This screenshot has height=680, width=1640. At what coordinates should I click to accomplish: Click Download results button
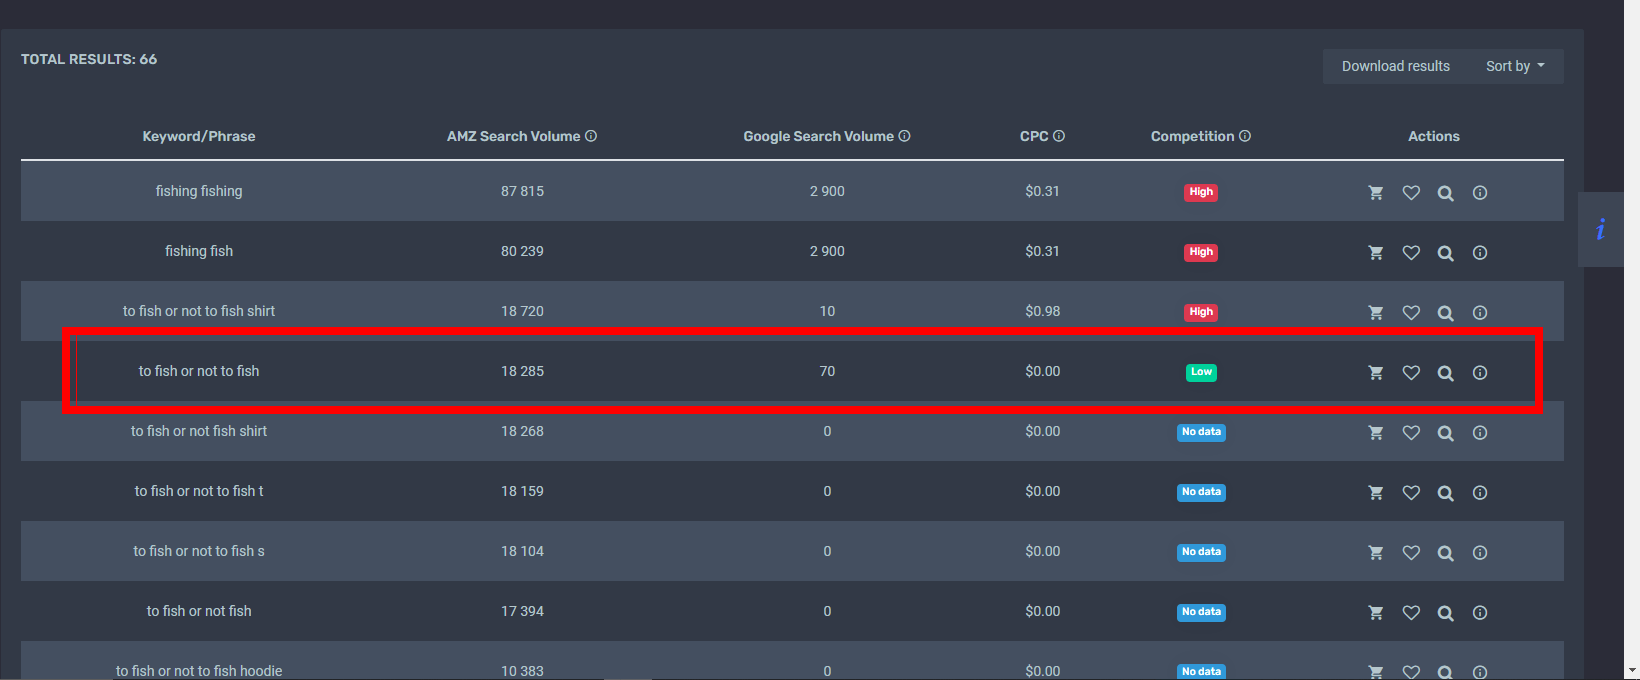click(x=1395, y=66)
